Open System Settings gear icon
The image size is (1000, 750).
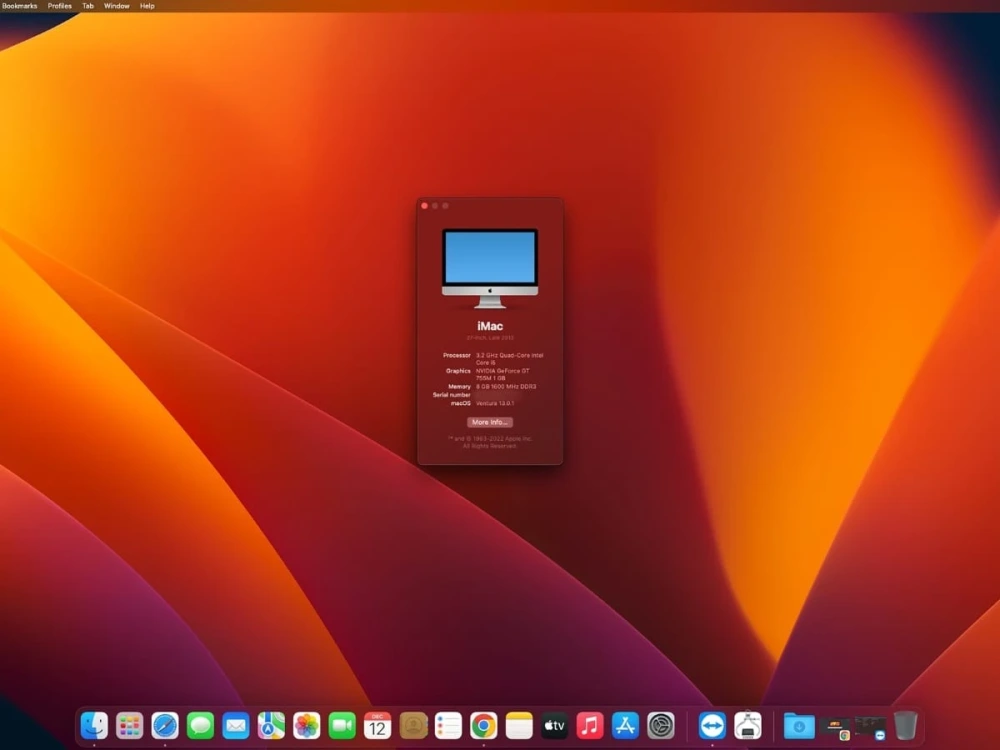[x=661, y=725]
